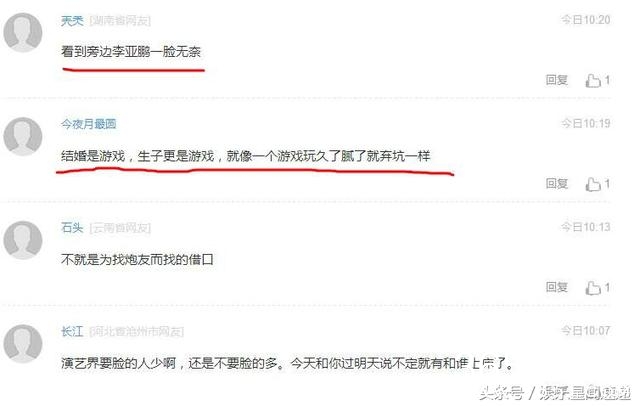The height and width of the screenshot is (406, 640).
Task: Open username link 长江
Action: click(x=72, y=331)
